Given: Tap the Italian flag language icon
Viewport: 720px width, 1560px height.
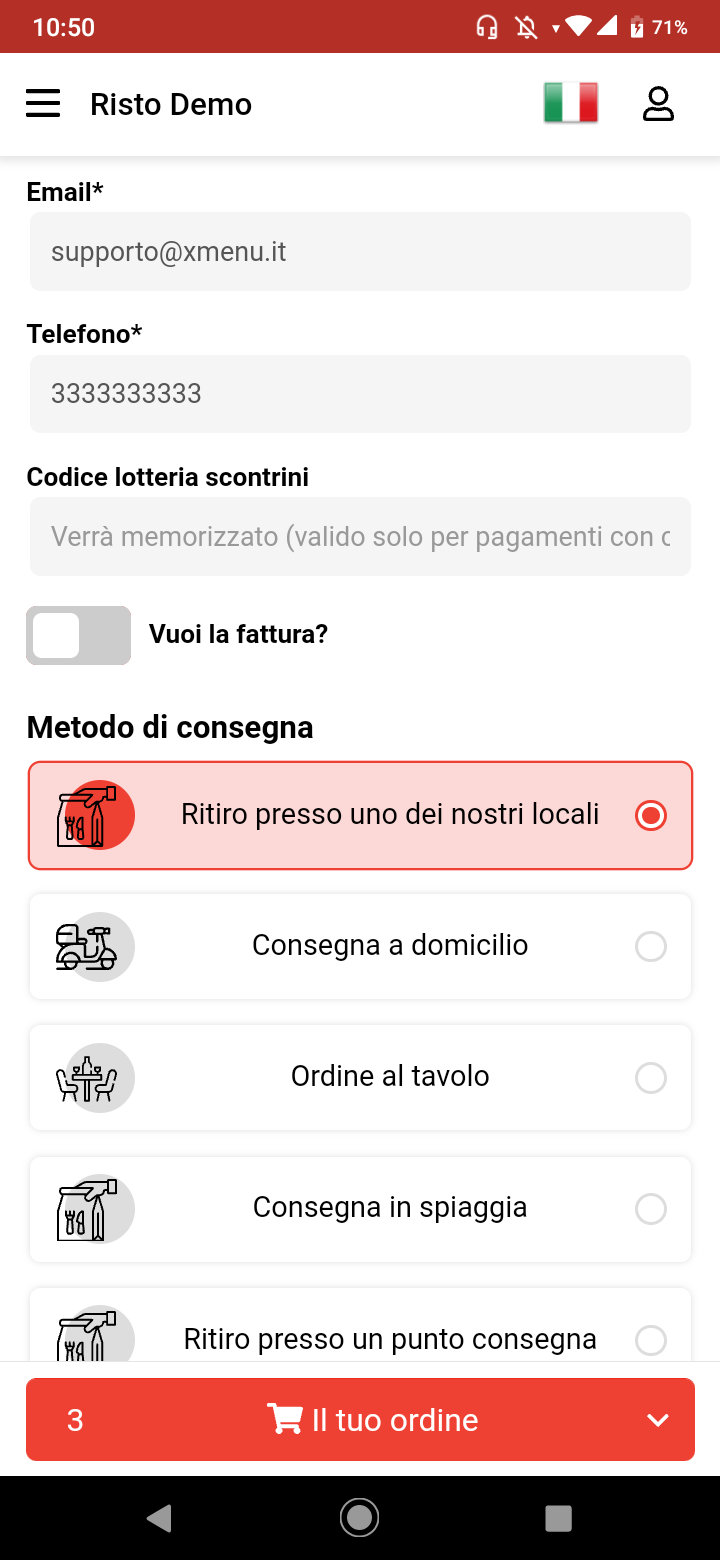Looking at the screenshot, I should tap(571, 104).
